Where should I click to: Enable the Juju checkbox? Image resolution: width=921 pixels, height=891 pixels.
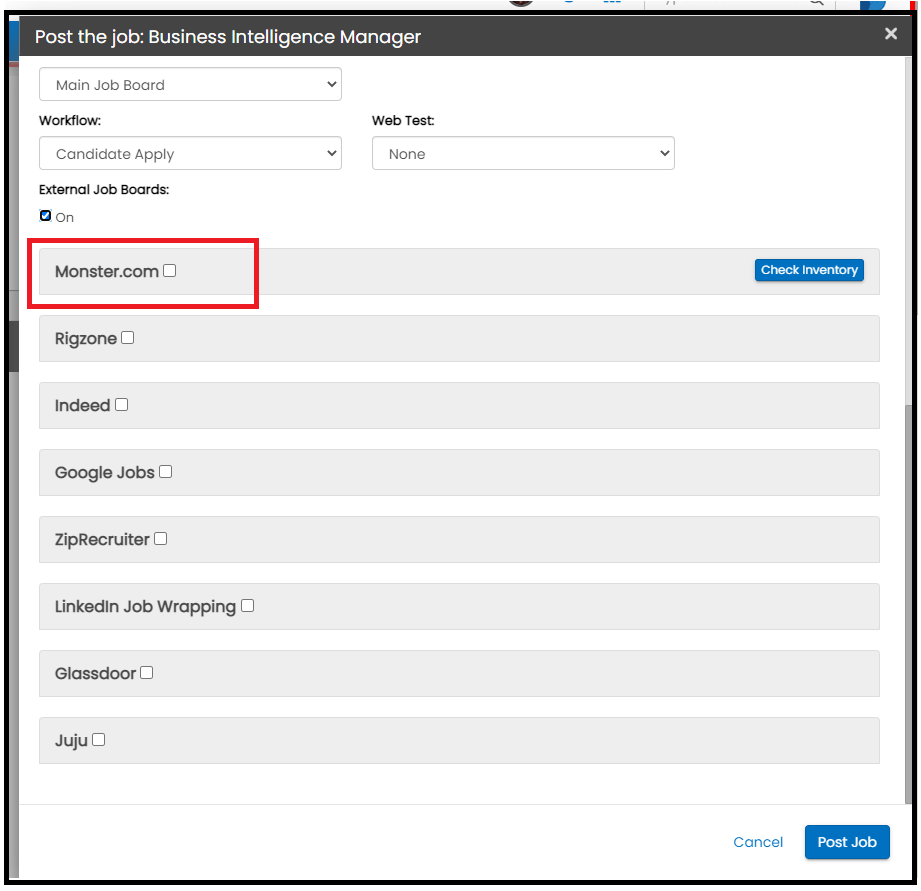[98, 740]
